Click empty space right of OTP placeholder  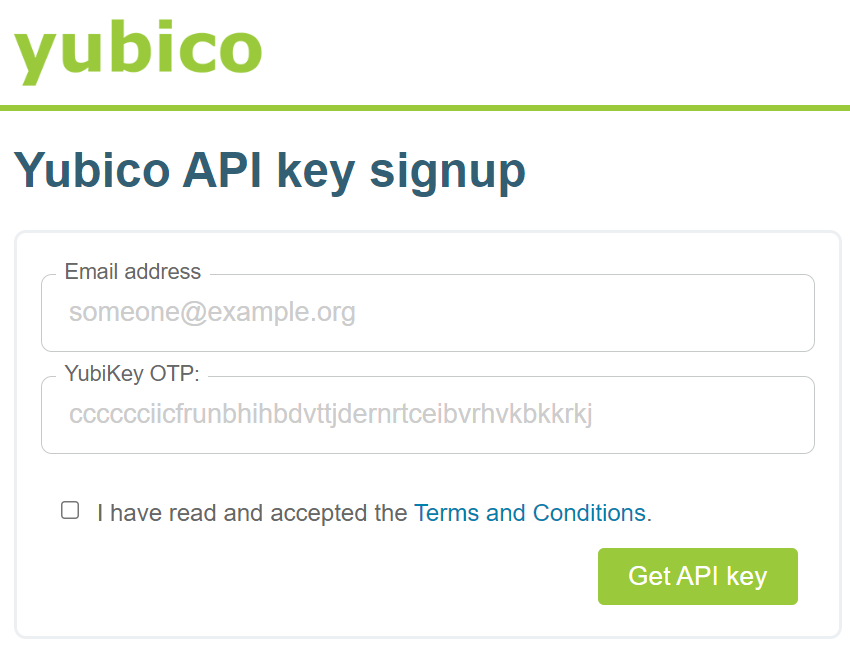[705, 414]
